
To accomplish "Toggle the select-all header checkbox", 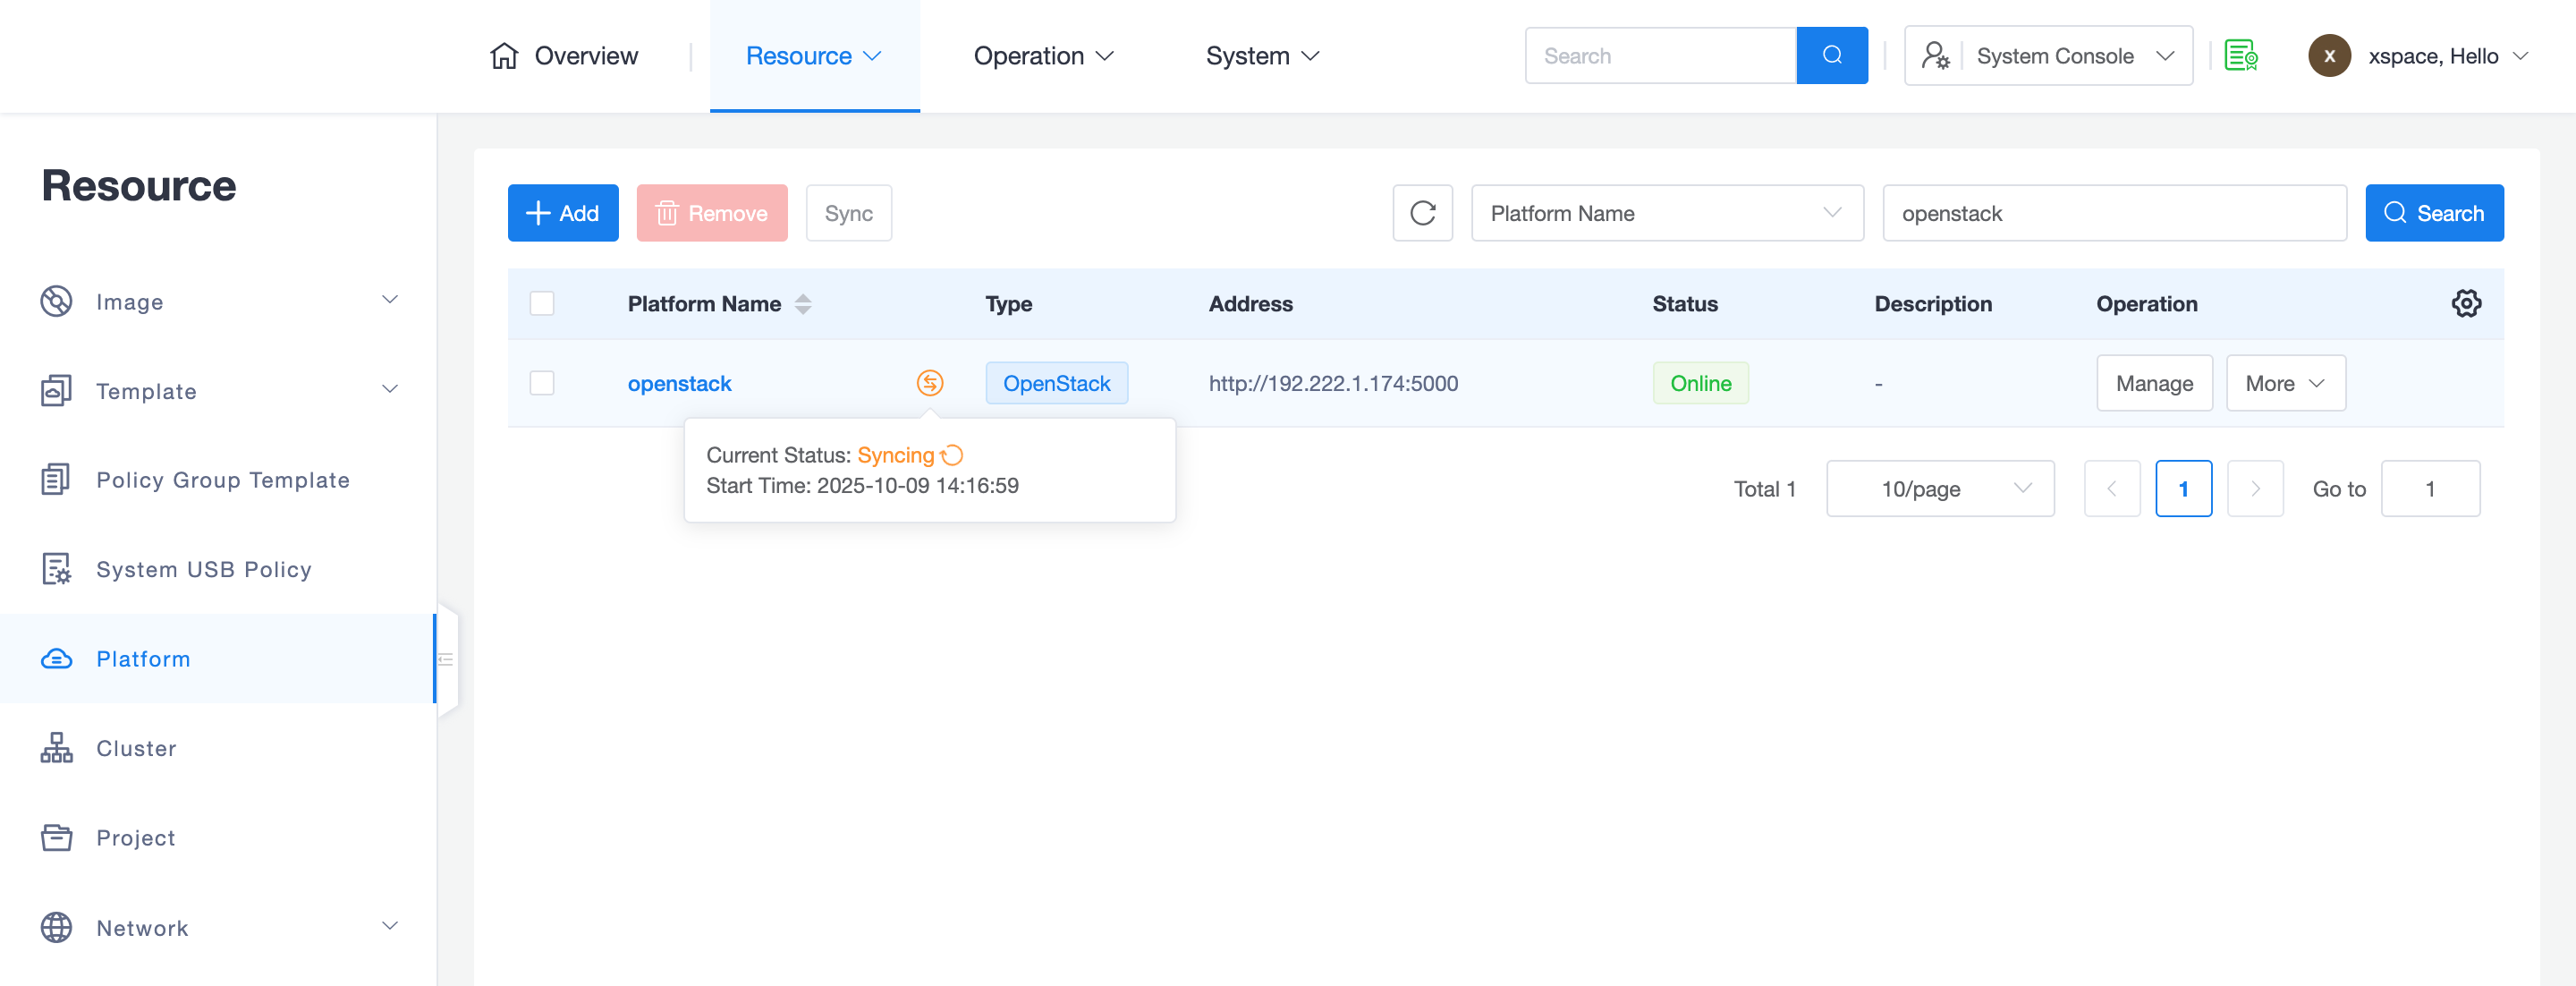I will (541, 304).
